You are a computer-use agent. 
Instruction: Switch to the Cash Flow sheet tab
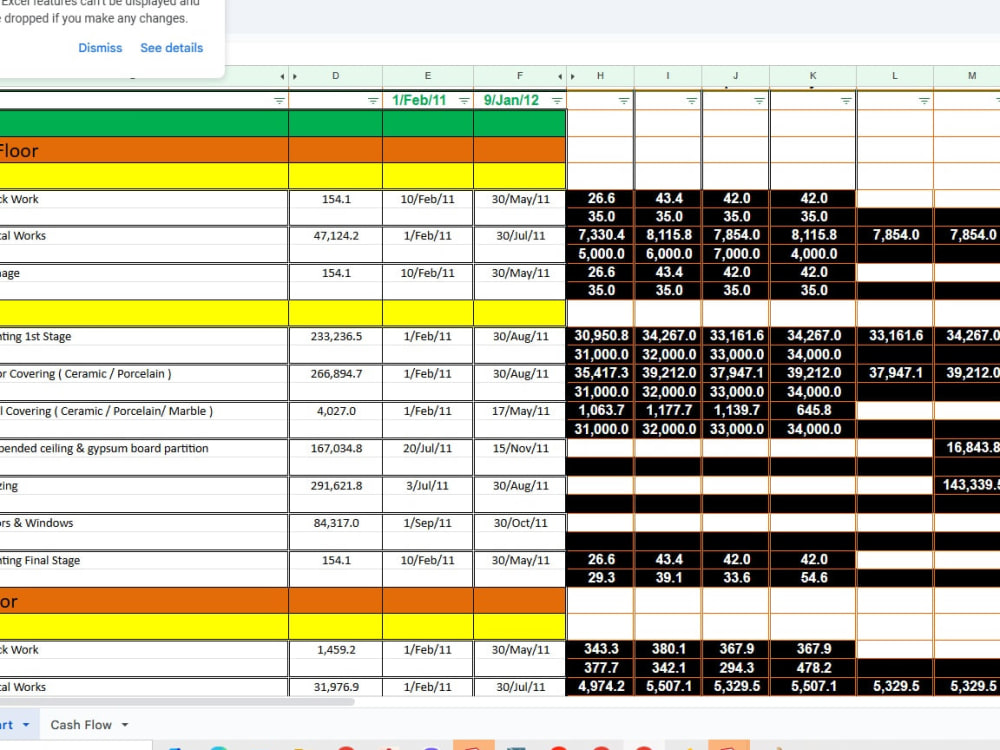[x=81, y=724]
